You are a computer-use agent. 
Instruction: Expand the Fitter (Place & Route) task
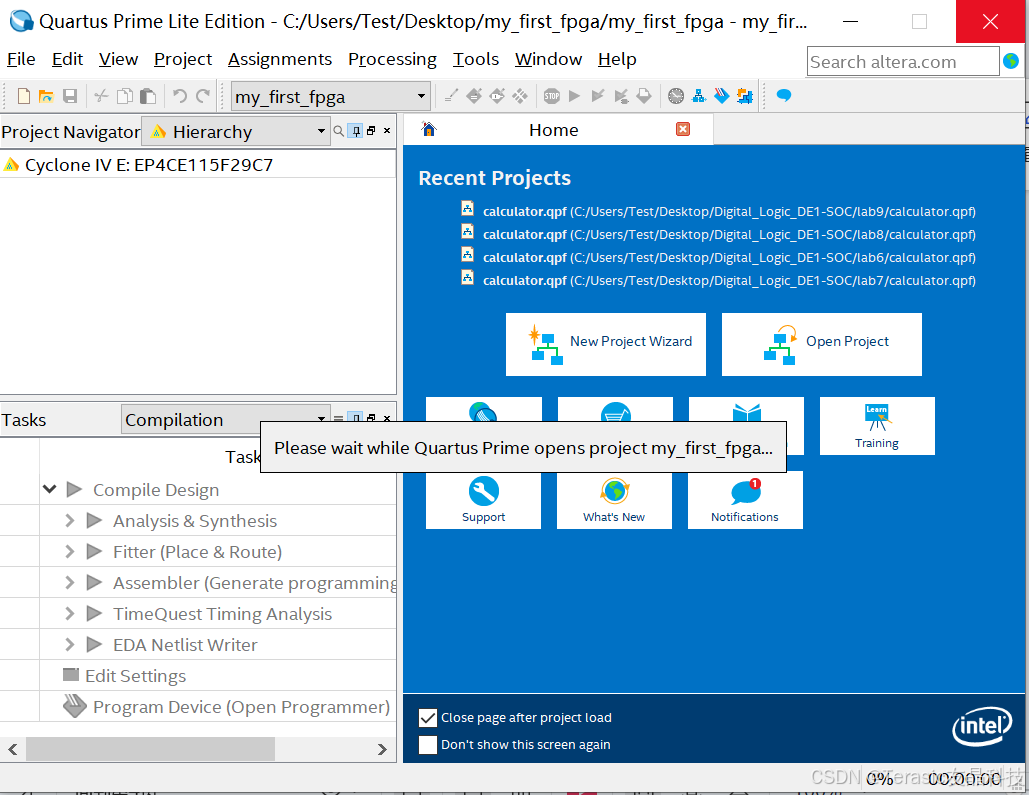click(x=70, y=551)
